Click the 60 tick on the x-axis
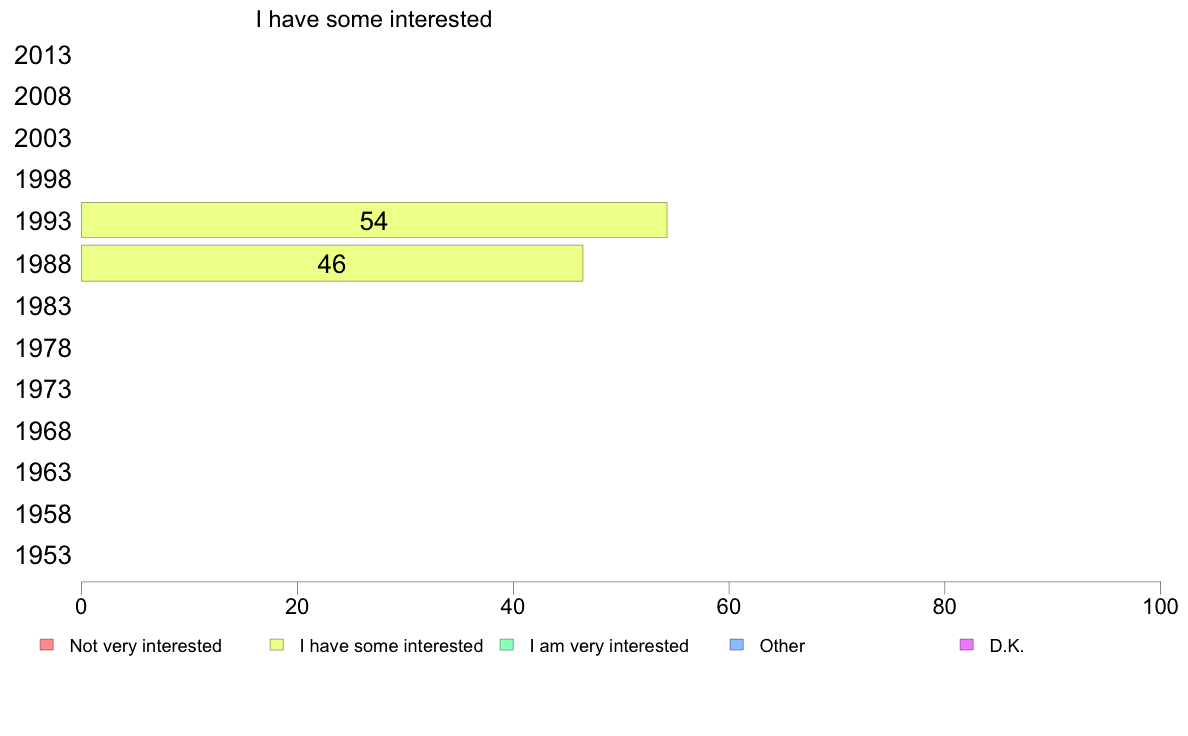 coord(729,606)
